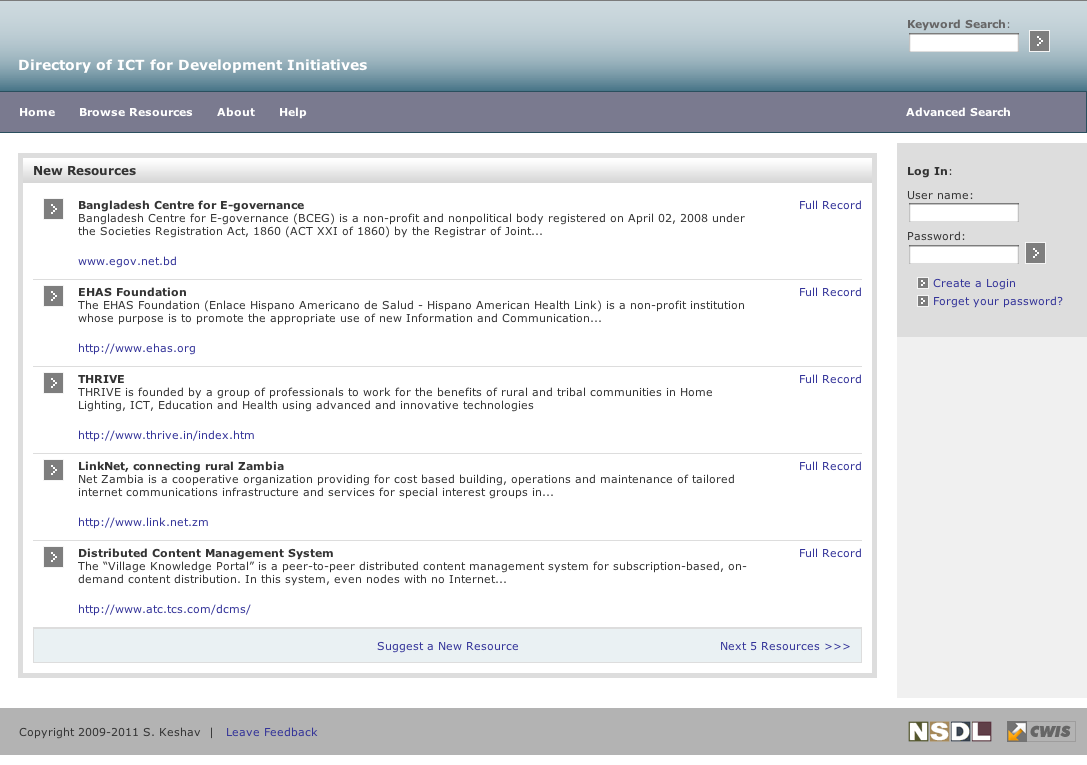Go to Next 5 Resources
Screen dimensions: 1087x765
click(785, 646)
